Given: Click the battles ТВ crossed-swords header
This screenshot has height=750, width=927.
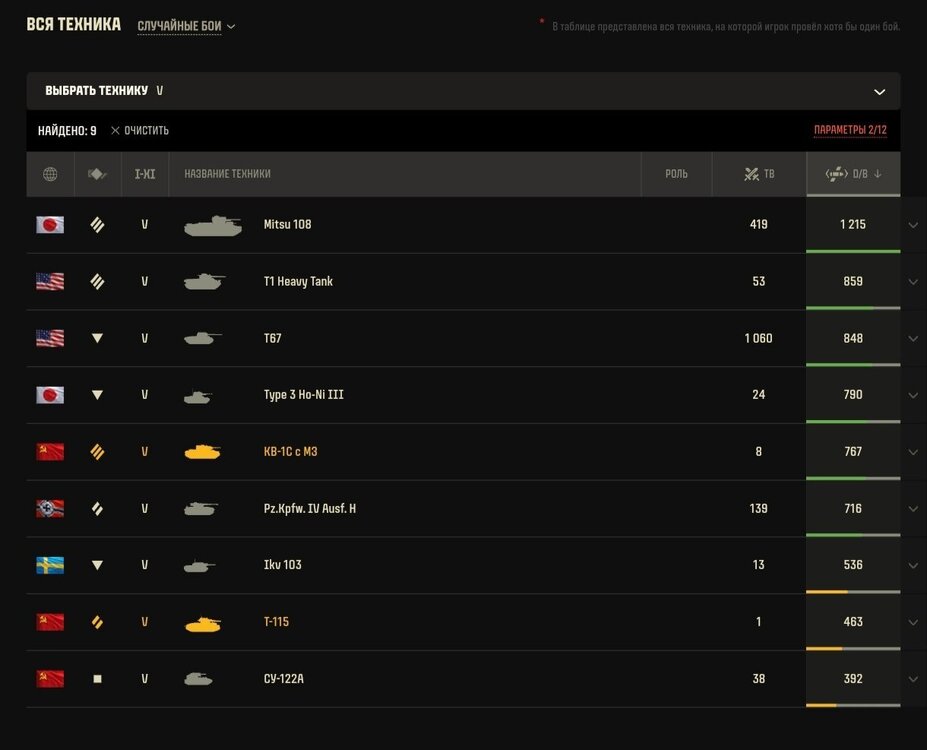Looking at the screenshot, I should (759, 174).
